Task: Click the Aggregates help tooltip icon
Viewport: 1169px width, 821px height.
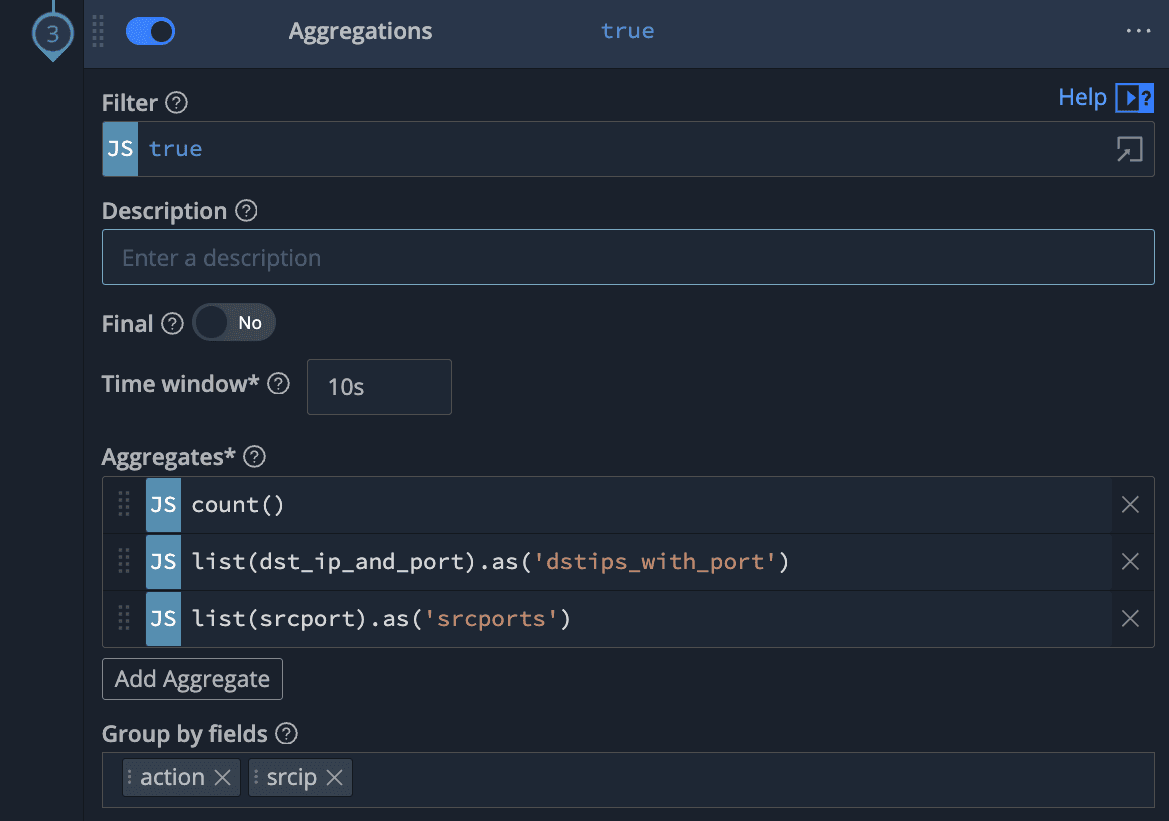Action: [x=255, y=457]
